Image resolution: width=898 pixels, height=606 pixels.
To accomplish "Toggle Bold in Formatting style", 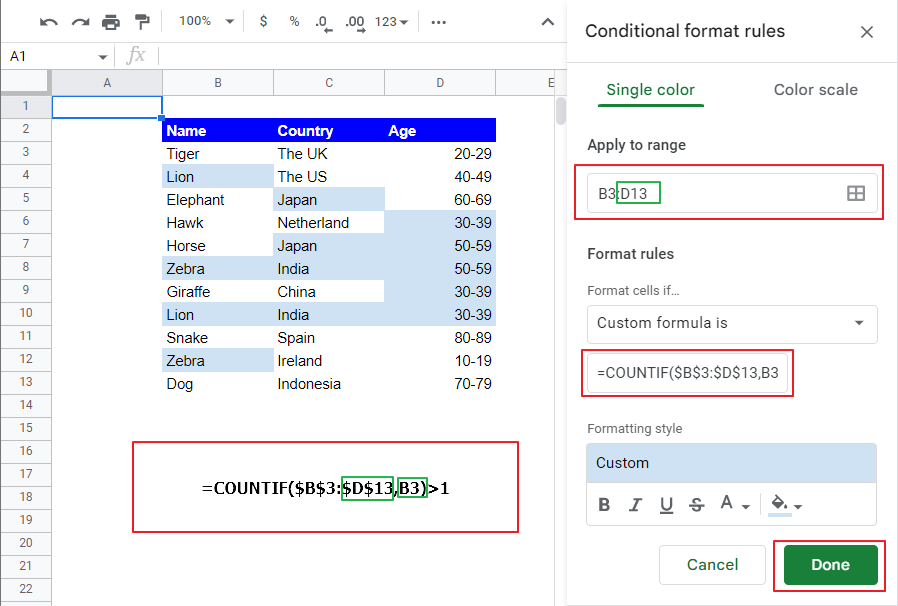I will tap(604, 504).
